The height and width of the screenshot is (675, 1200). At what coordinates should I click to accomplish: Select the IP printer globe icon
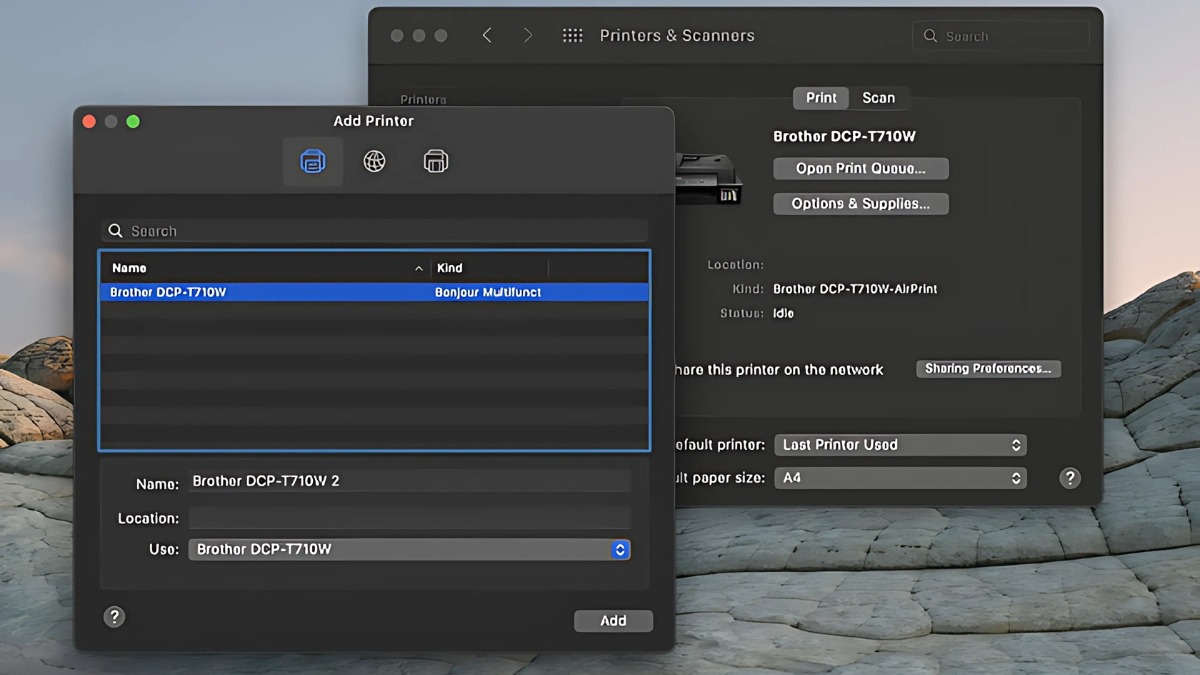coord(374,161)
